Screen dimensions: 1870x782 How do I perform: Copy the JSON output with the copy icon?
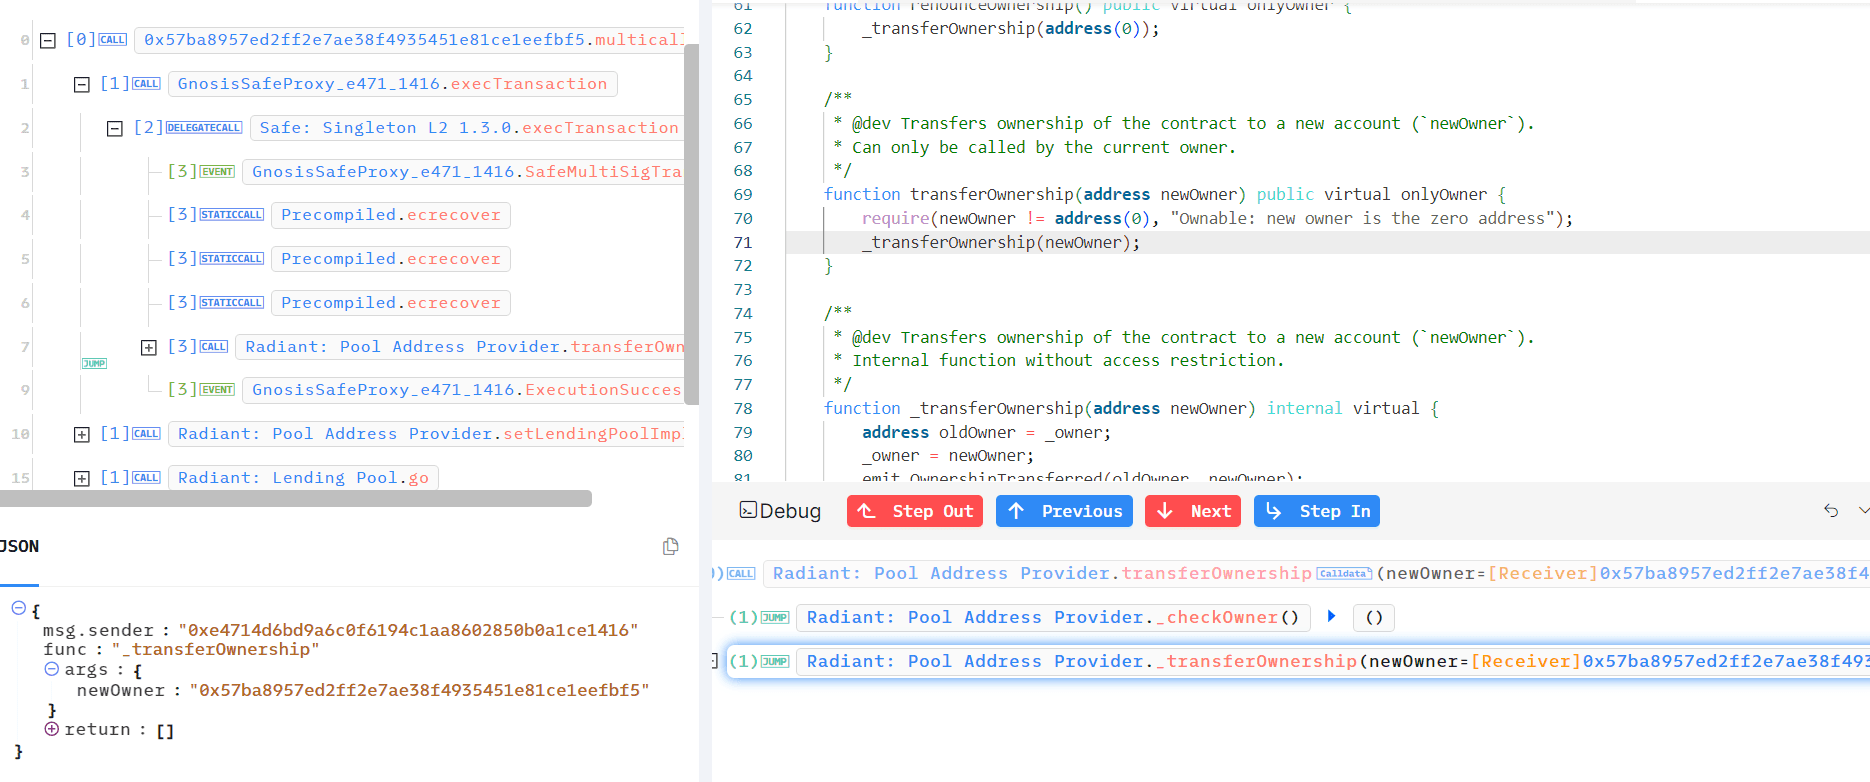point(670,546)
